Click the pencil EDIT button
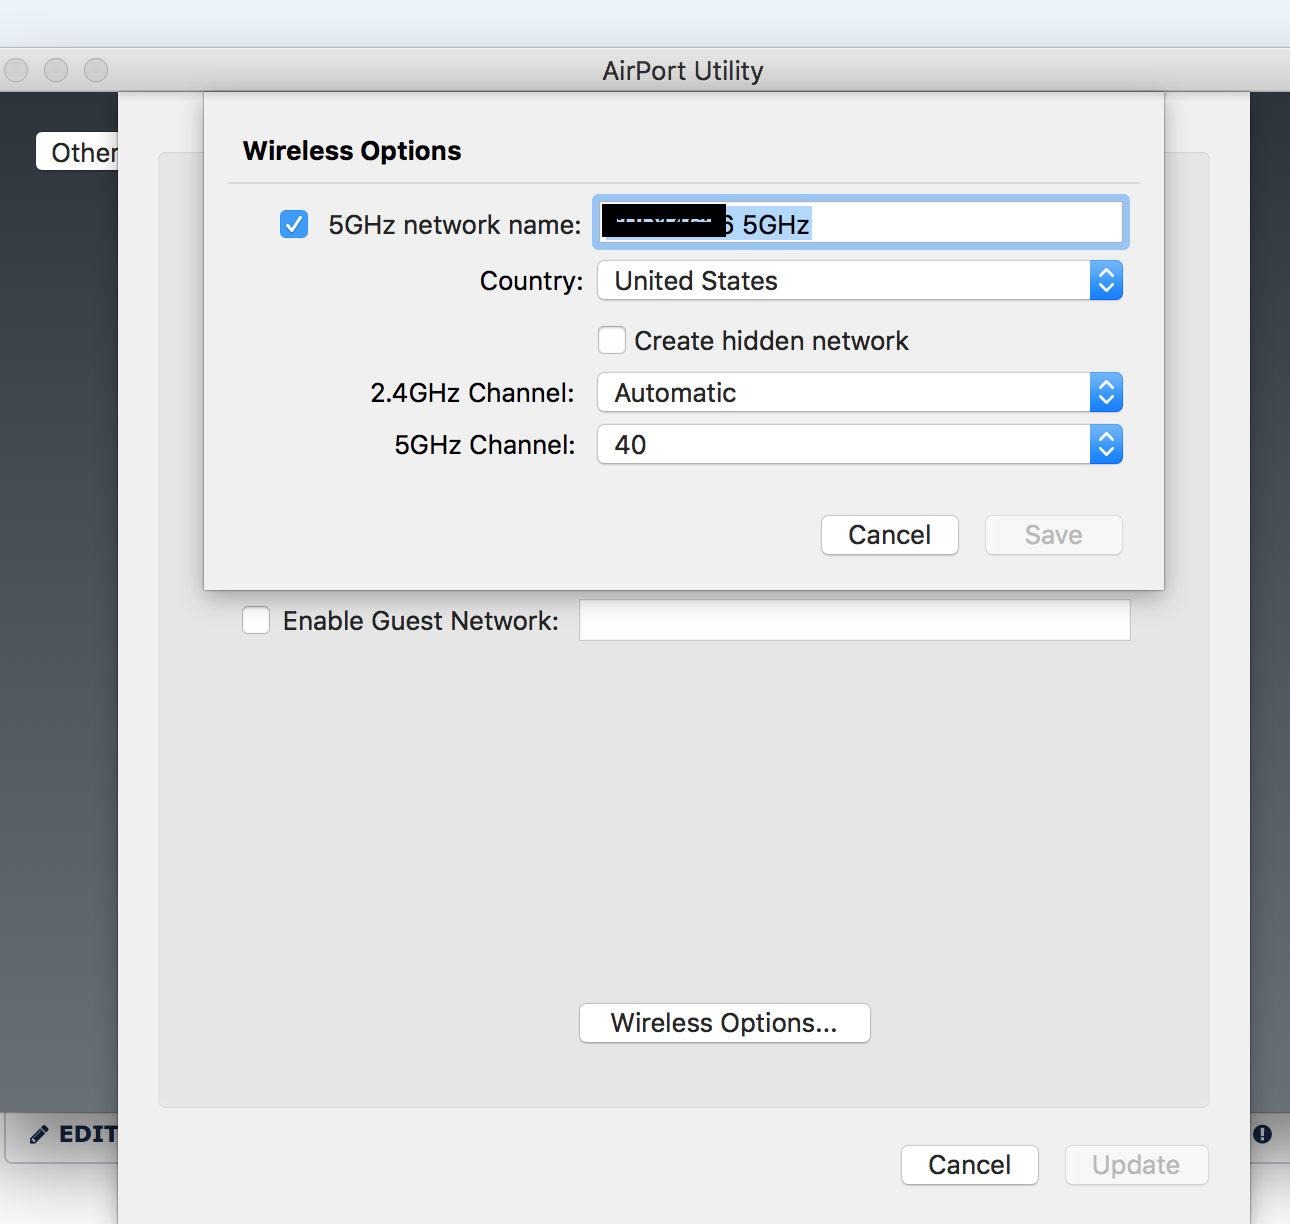 [x=73, y=1134]
